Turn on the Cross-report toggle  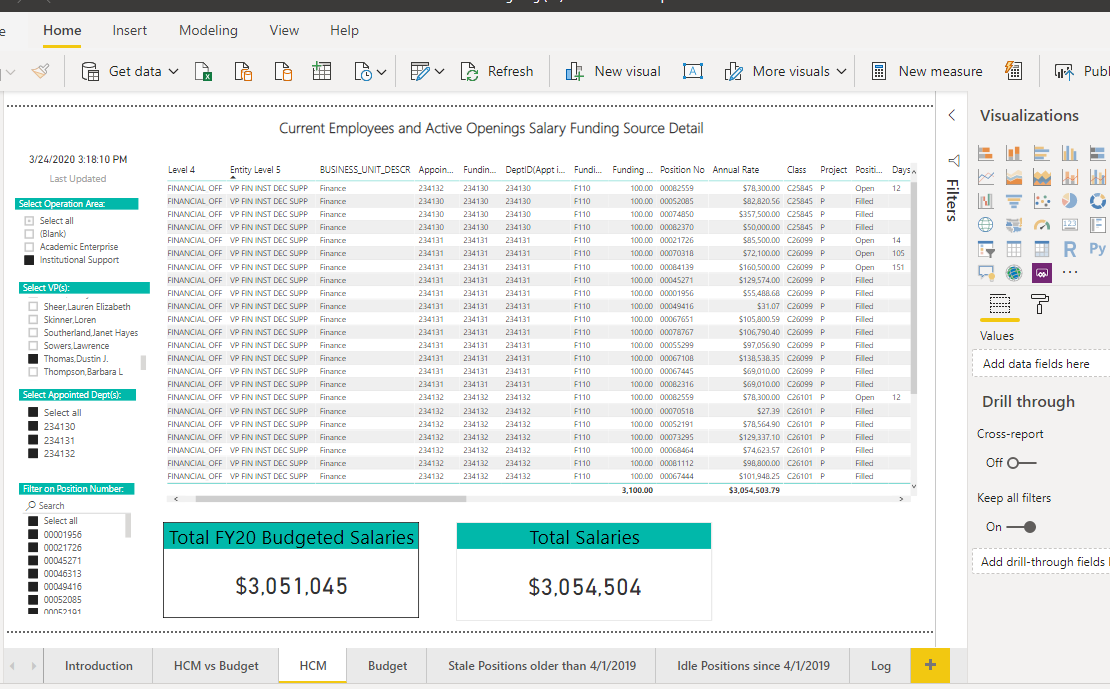point(1021,463)
